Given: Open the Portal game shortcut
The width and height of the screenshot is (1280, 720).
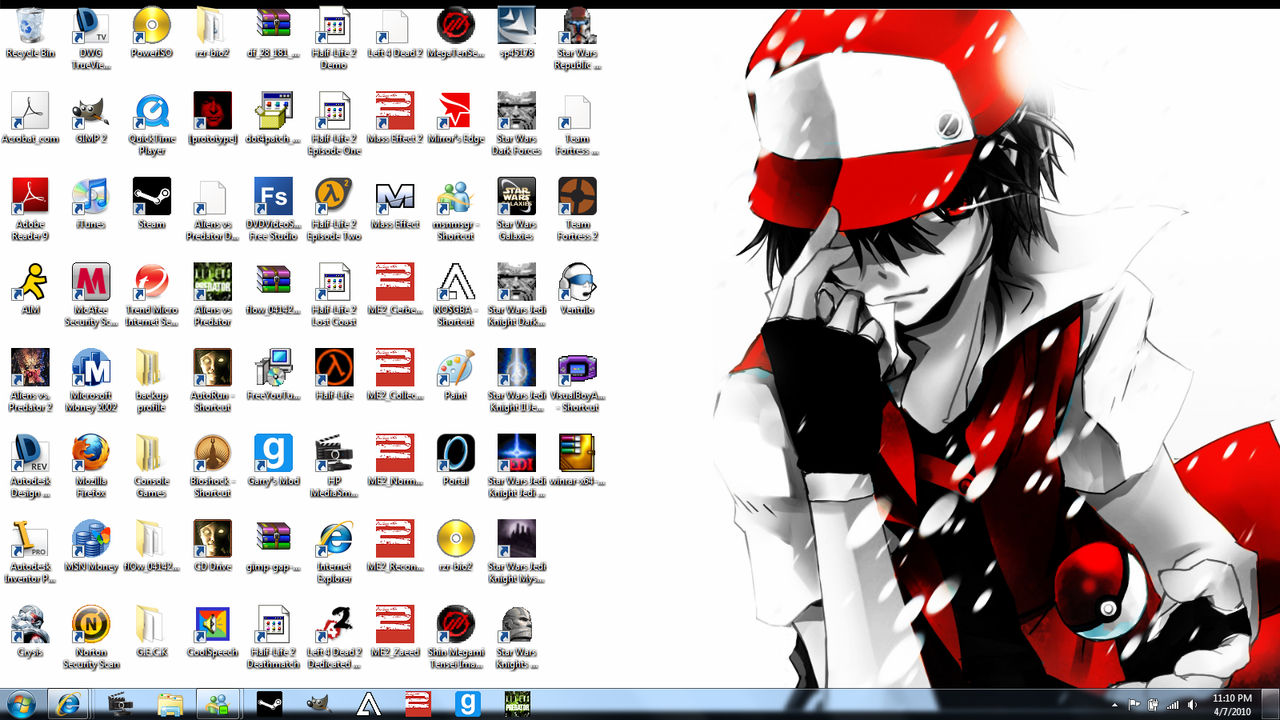Looking at the screenshot, I should click(455, 460).
